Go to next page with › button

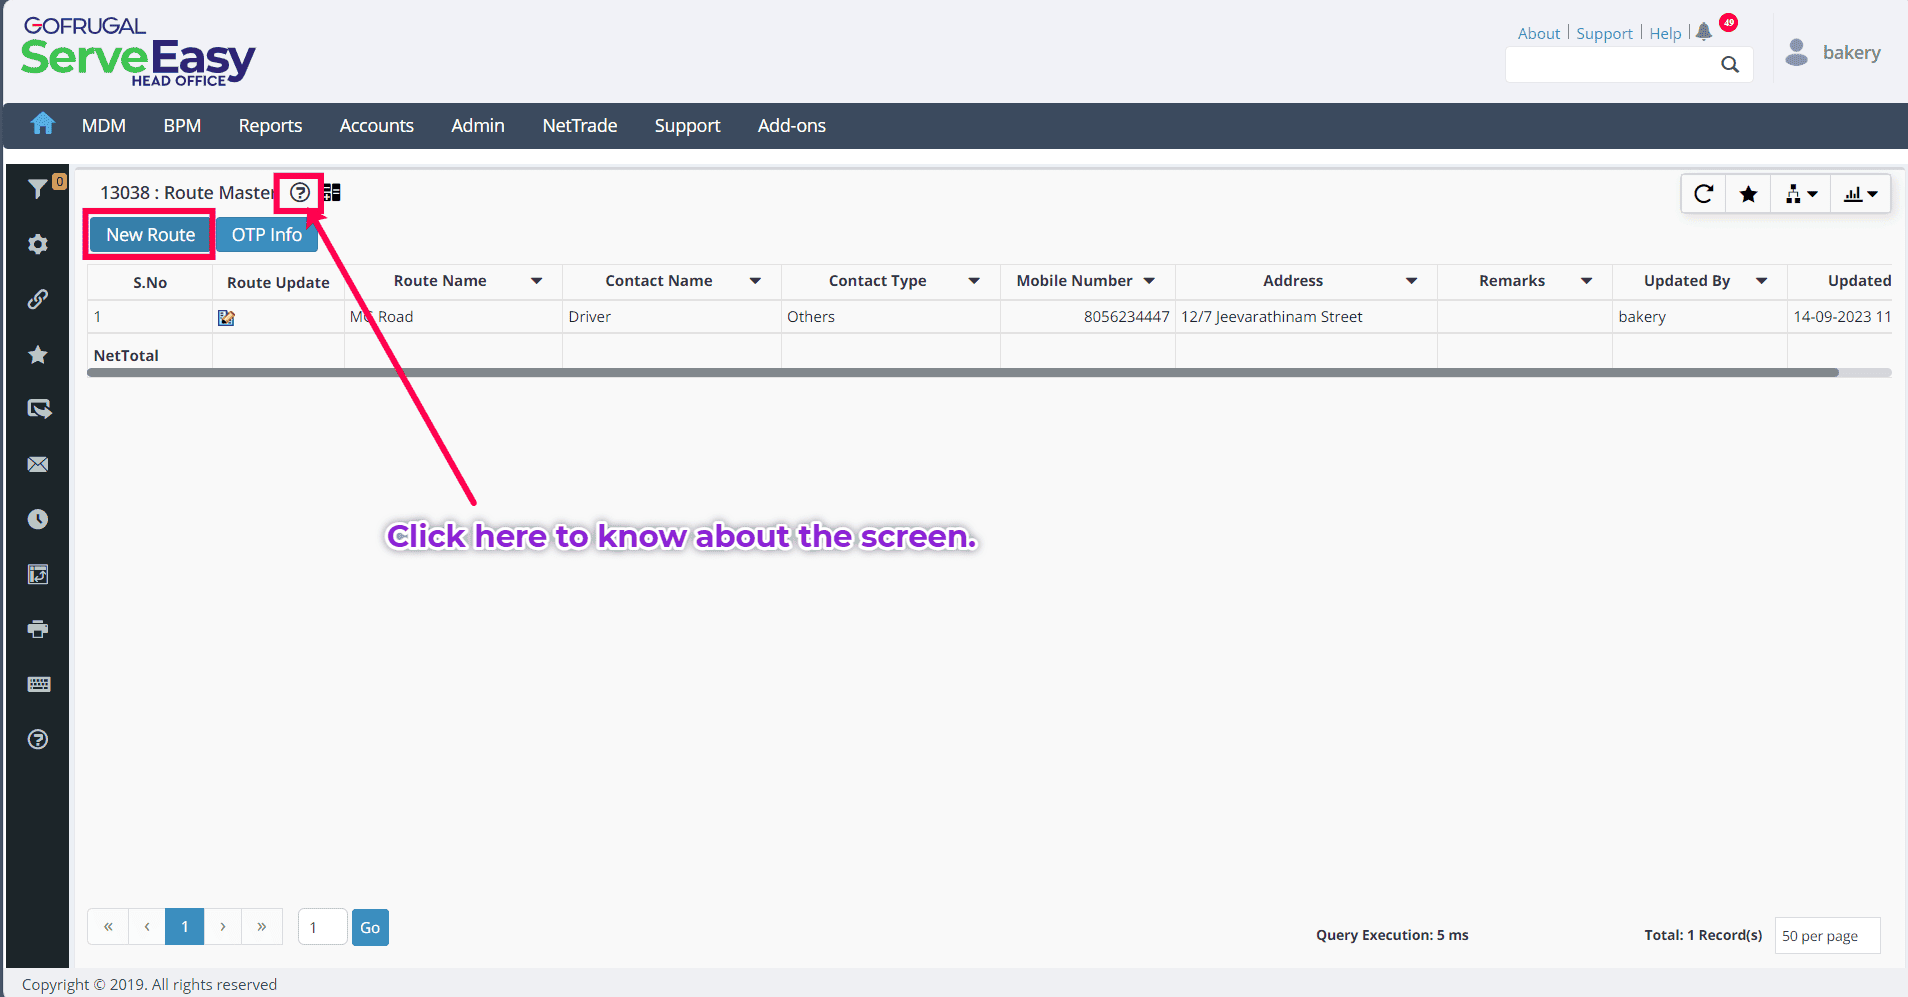point(223,926)
